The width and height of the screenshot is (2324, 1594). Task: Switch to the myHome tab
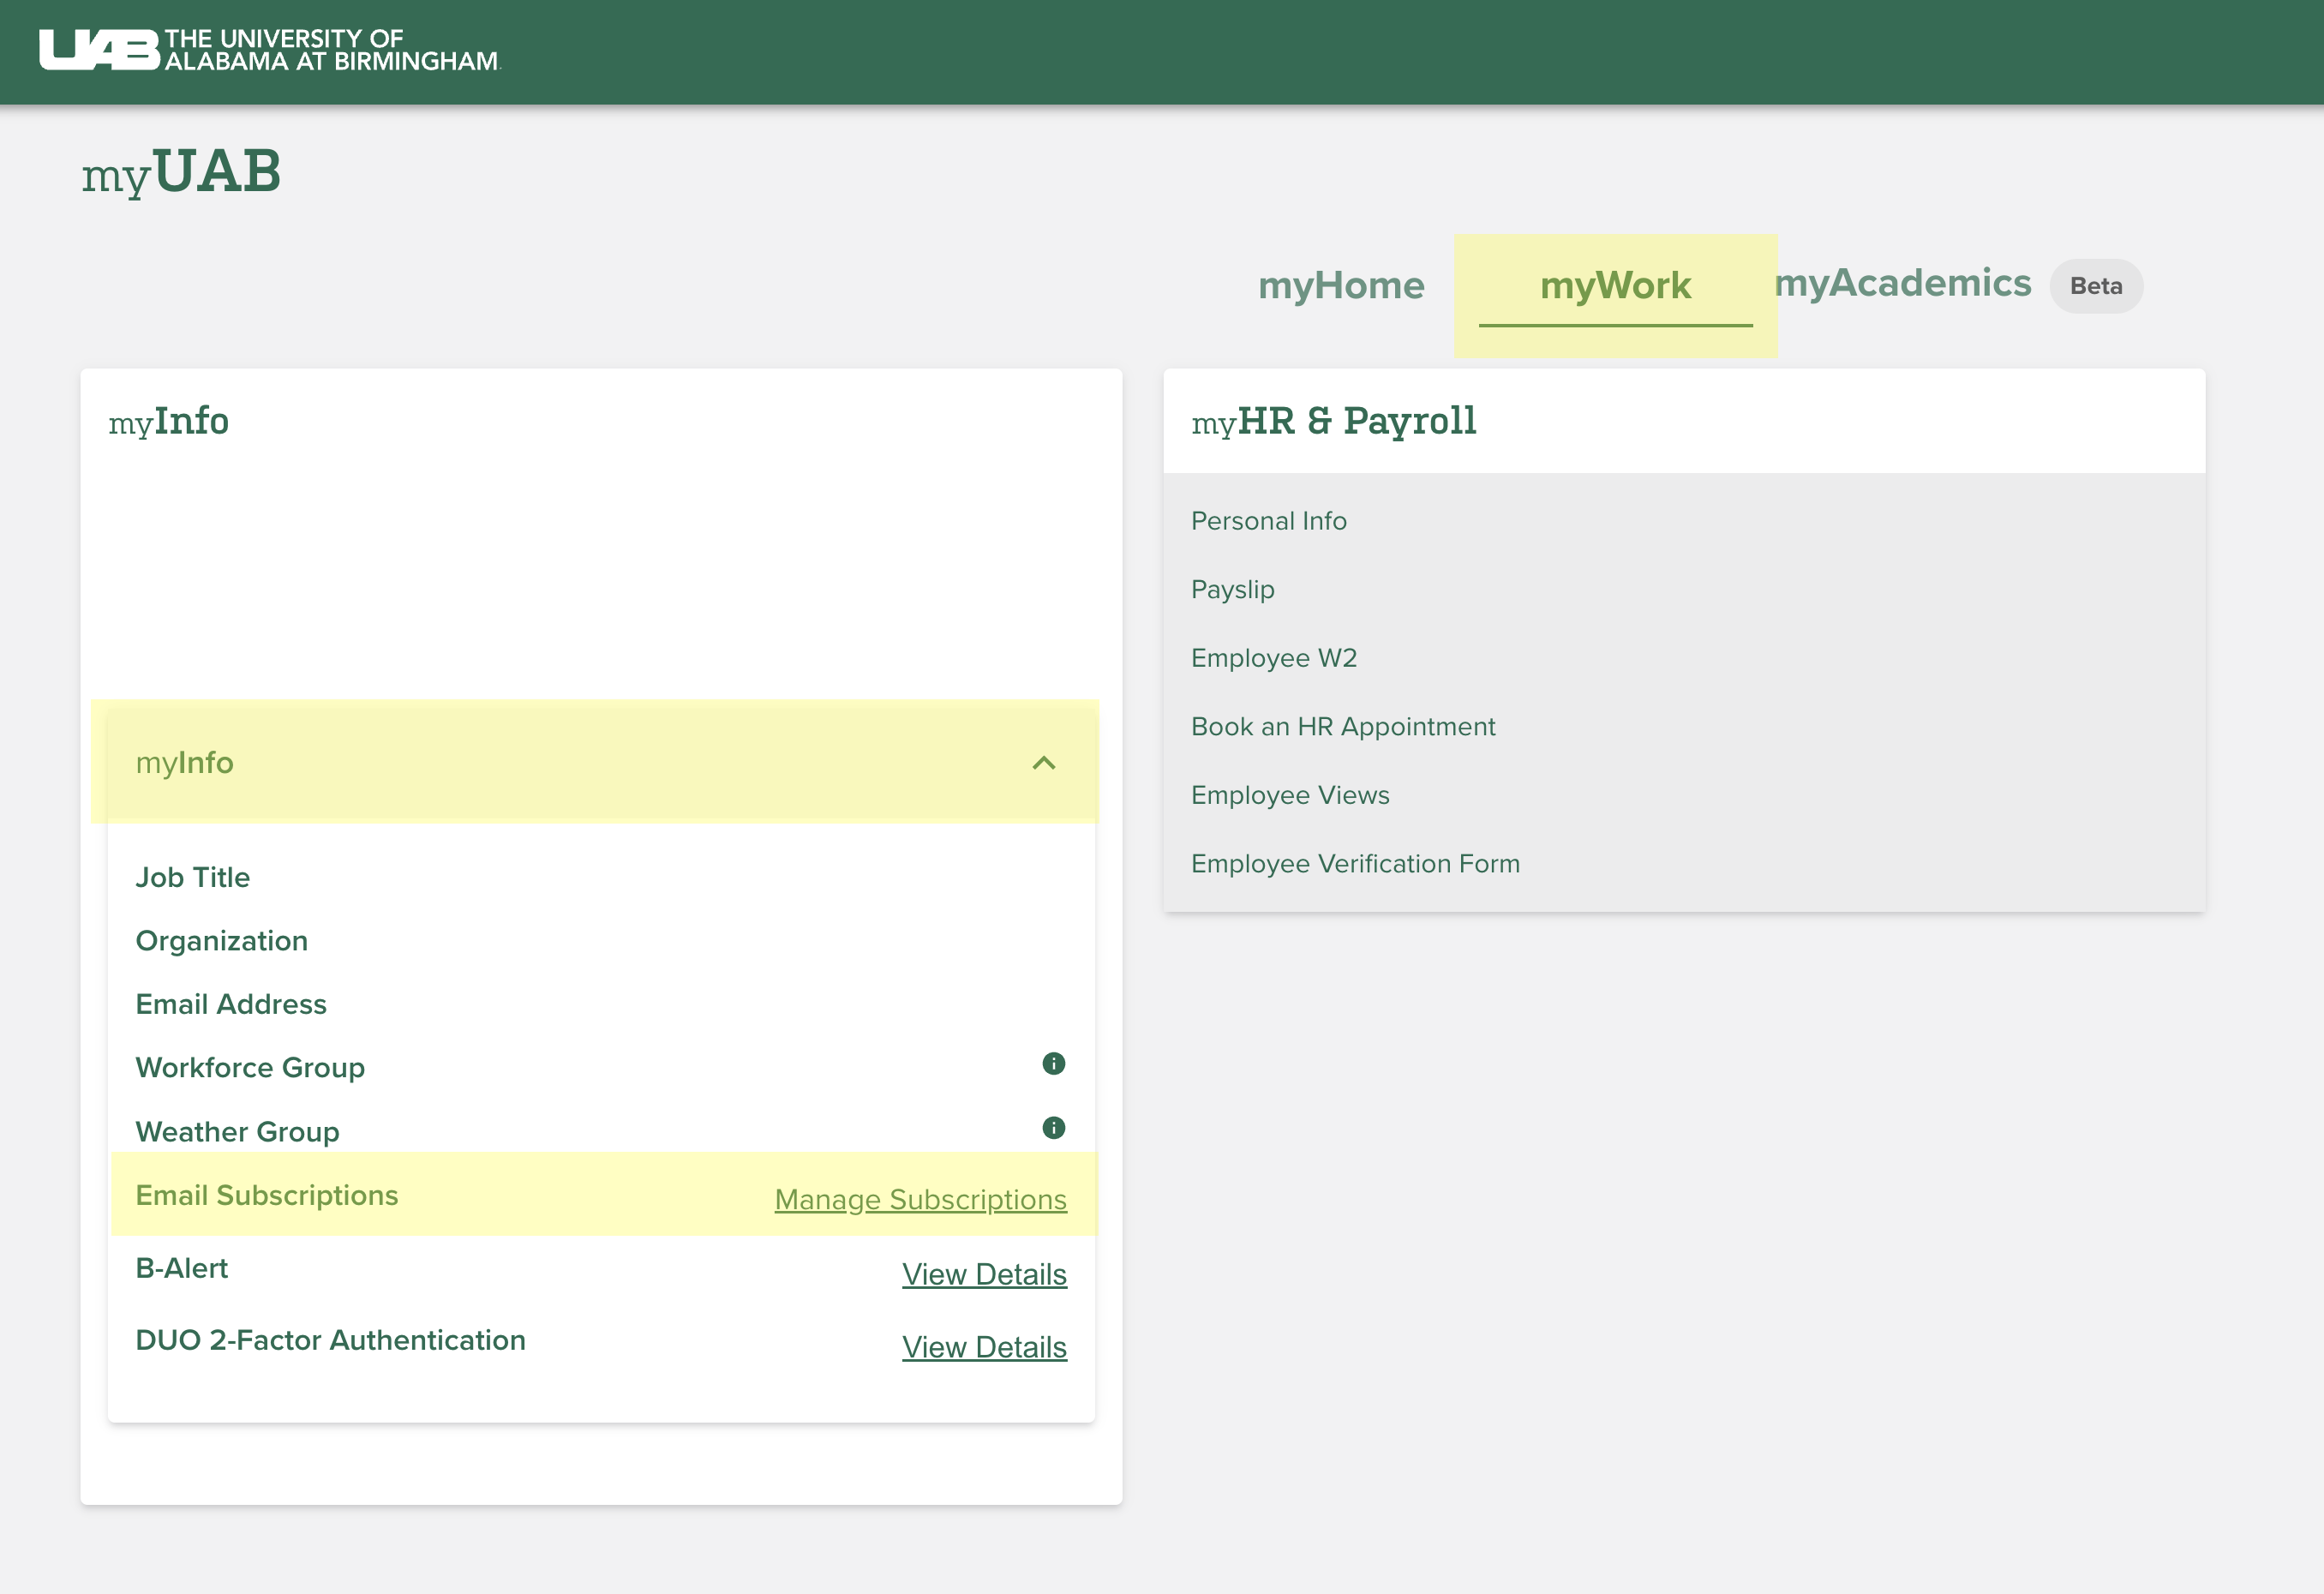coord(1340,286)
